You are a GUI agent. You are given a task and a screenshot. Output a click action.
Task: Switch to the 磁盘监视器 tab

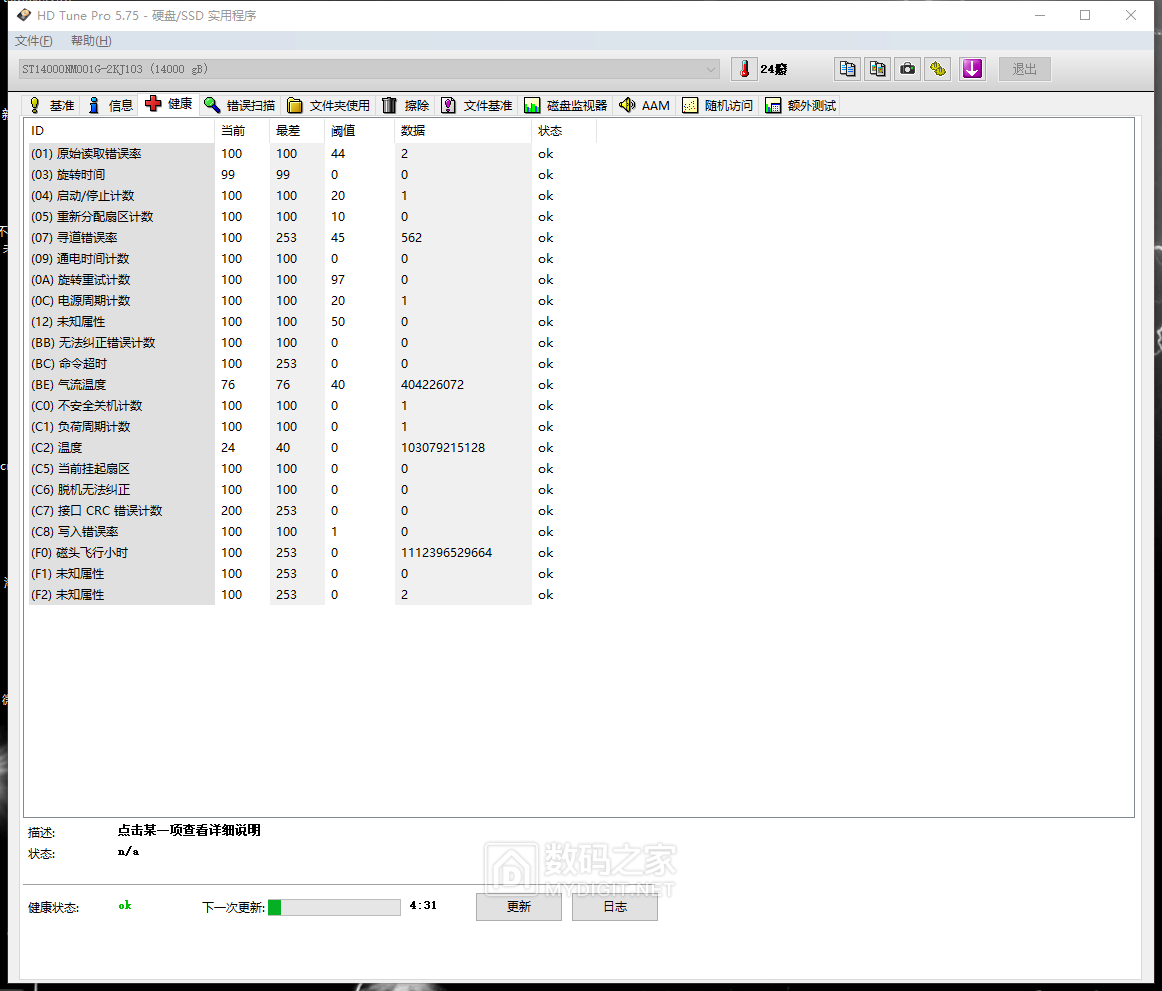point(566,105)
